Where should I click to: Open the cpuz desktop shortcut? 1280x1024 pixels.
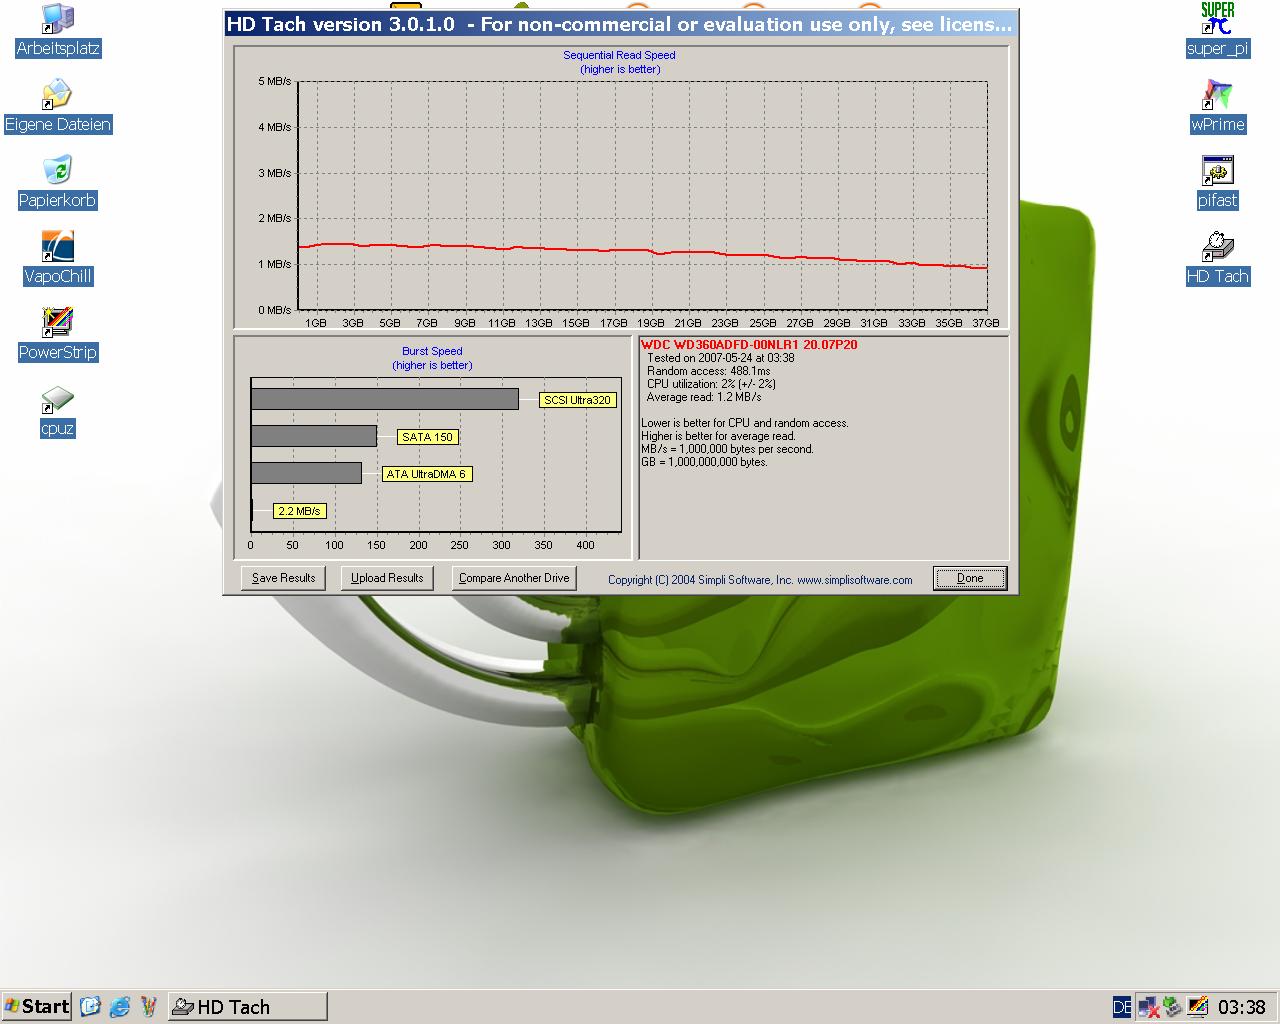(x=57, y=400)
